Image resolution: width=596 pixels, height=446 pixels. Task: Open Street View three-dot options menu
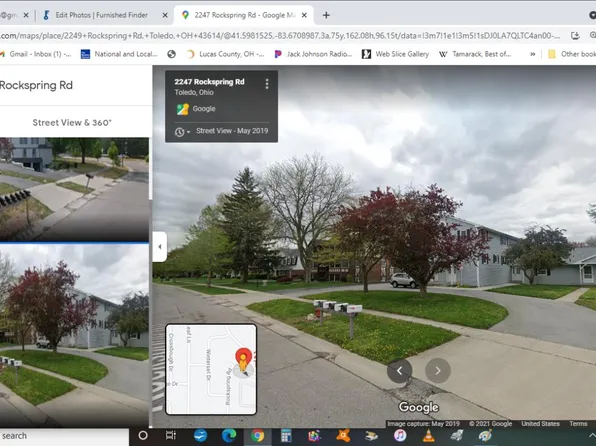pyautogui.click(x=267, y=84)
